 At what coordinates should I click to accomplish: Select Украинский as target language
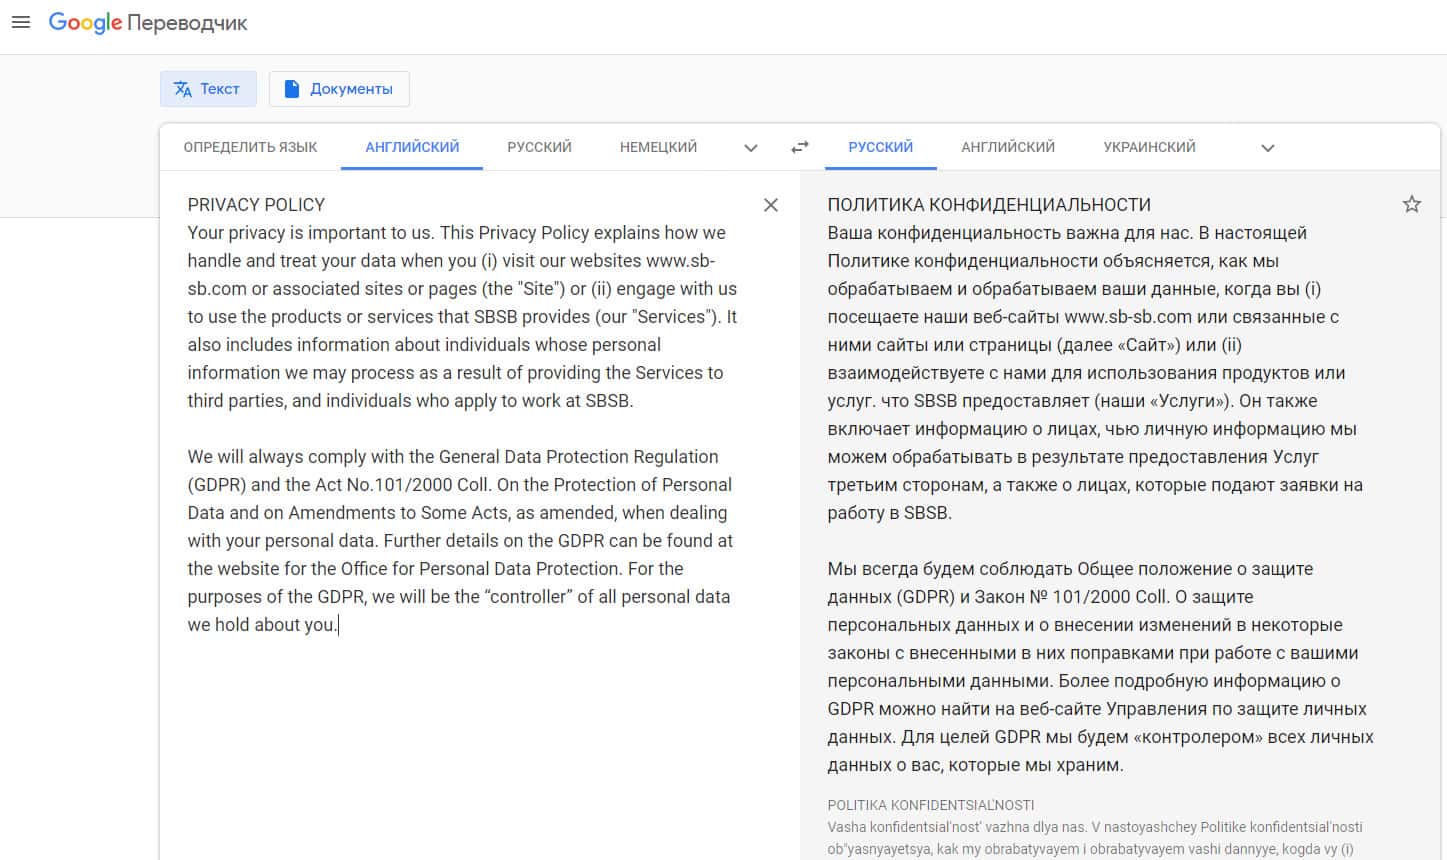(x=1149, y=147)
